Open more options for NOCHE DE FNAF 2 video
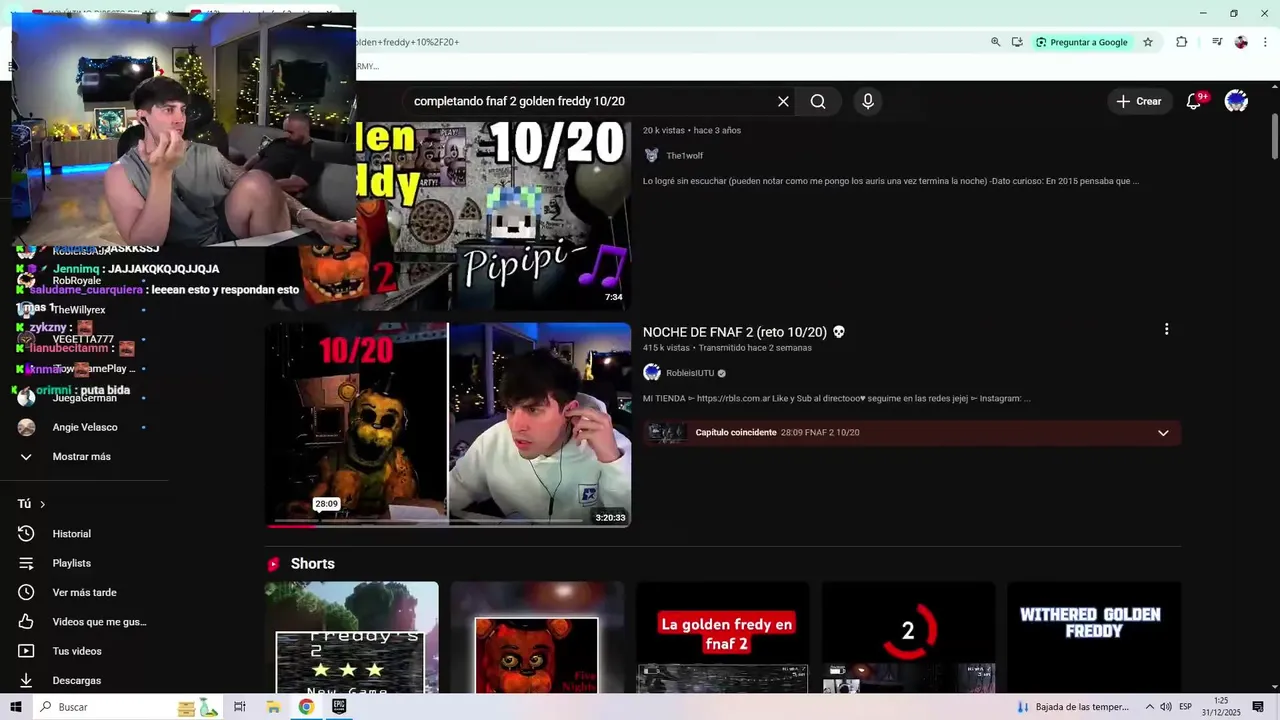Screen dimensions: 1280x720 (x=1166, y=329)
